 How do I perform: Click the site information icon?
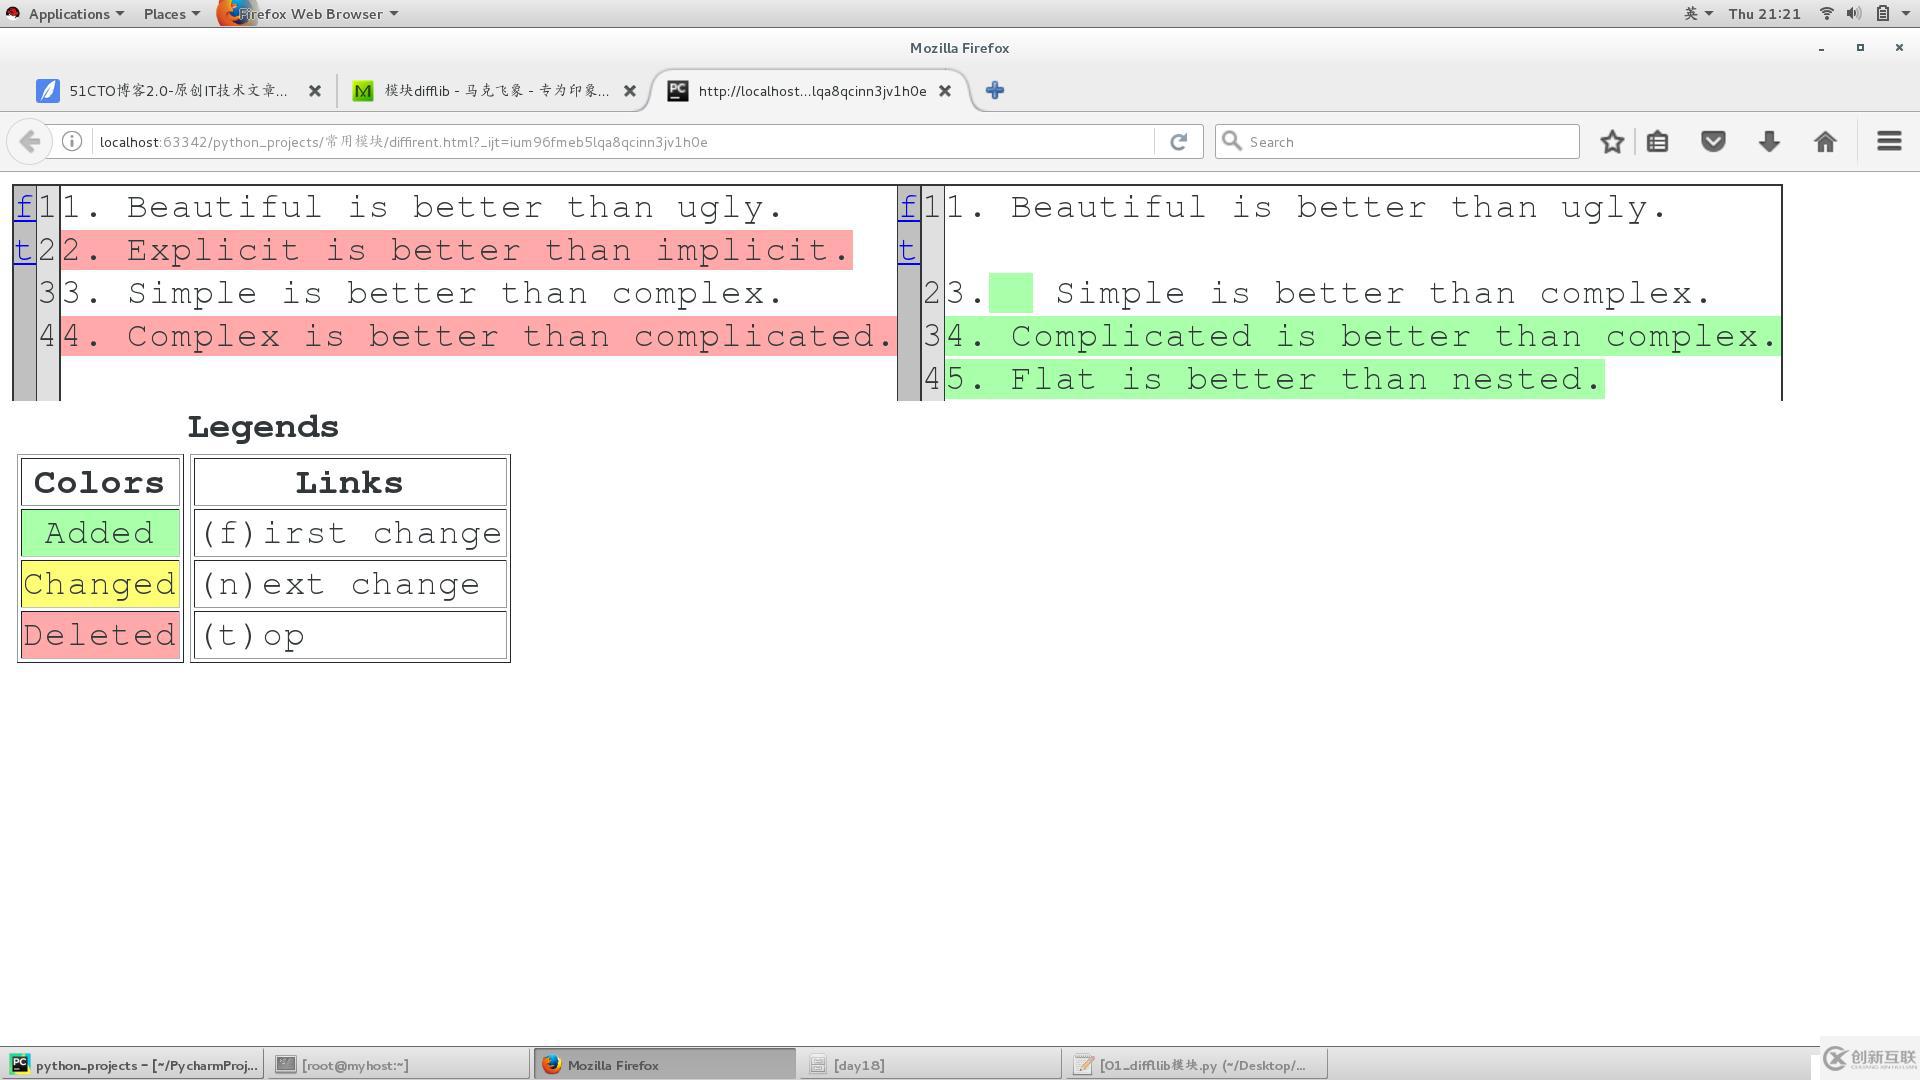(72, 142)
